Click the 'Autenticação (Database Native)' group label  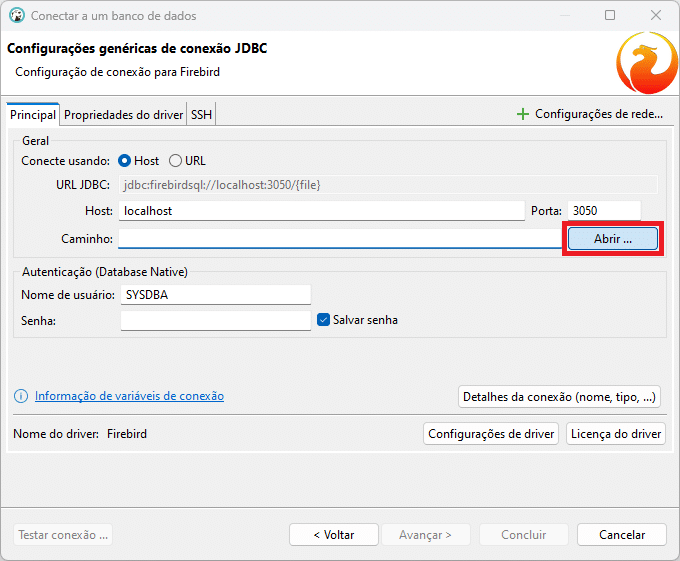point(105,272)
